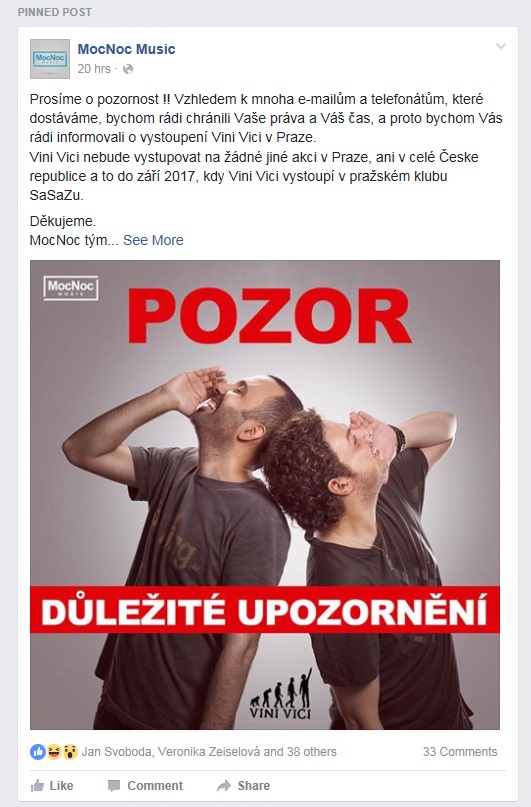Click the public globe privacy icon
Viewport: 531px width, 807px height.
pos(128,69)
